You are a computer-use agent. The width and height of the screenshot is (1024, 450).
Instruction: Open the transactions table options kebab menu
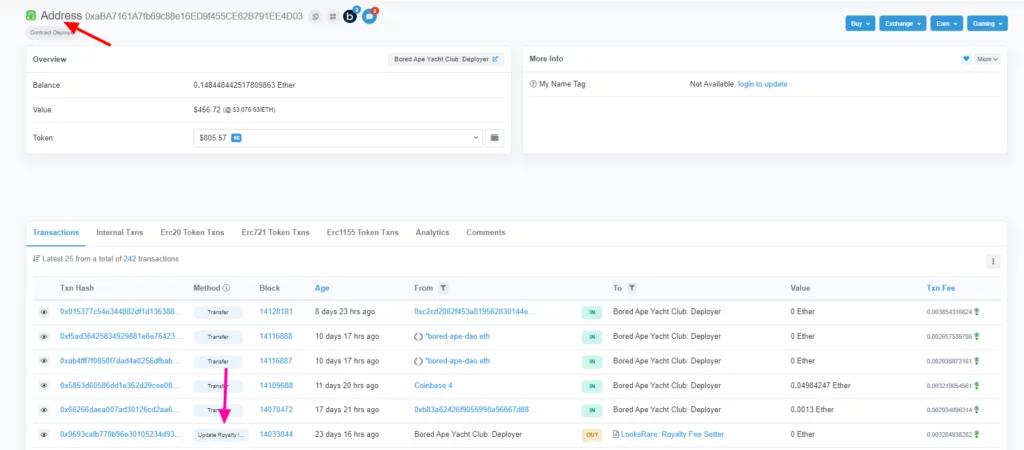coord(993,261)
